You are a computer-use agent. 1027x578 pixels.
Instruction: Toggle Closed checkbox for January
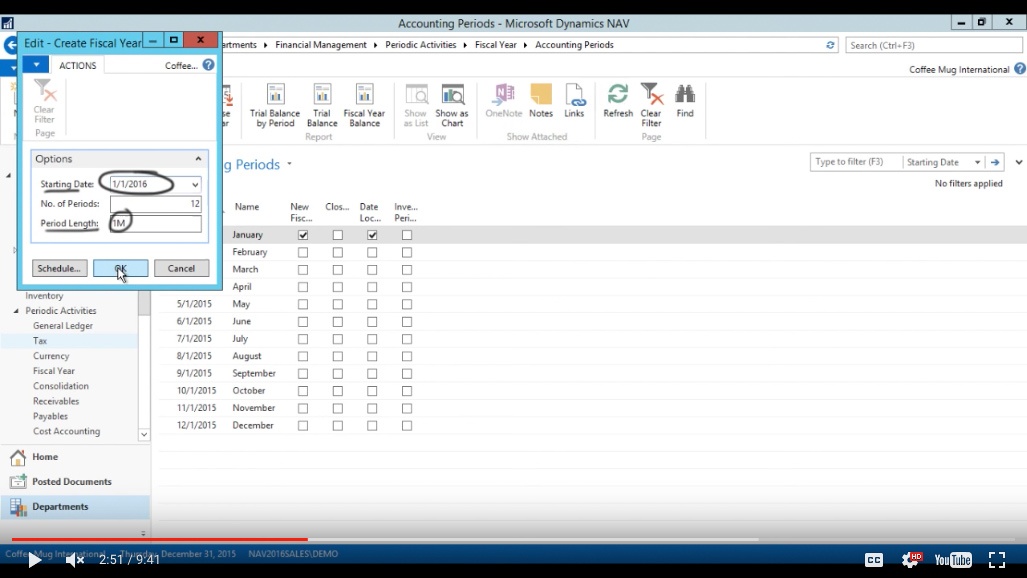337,235
